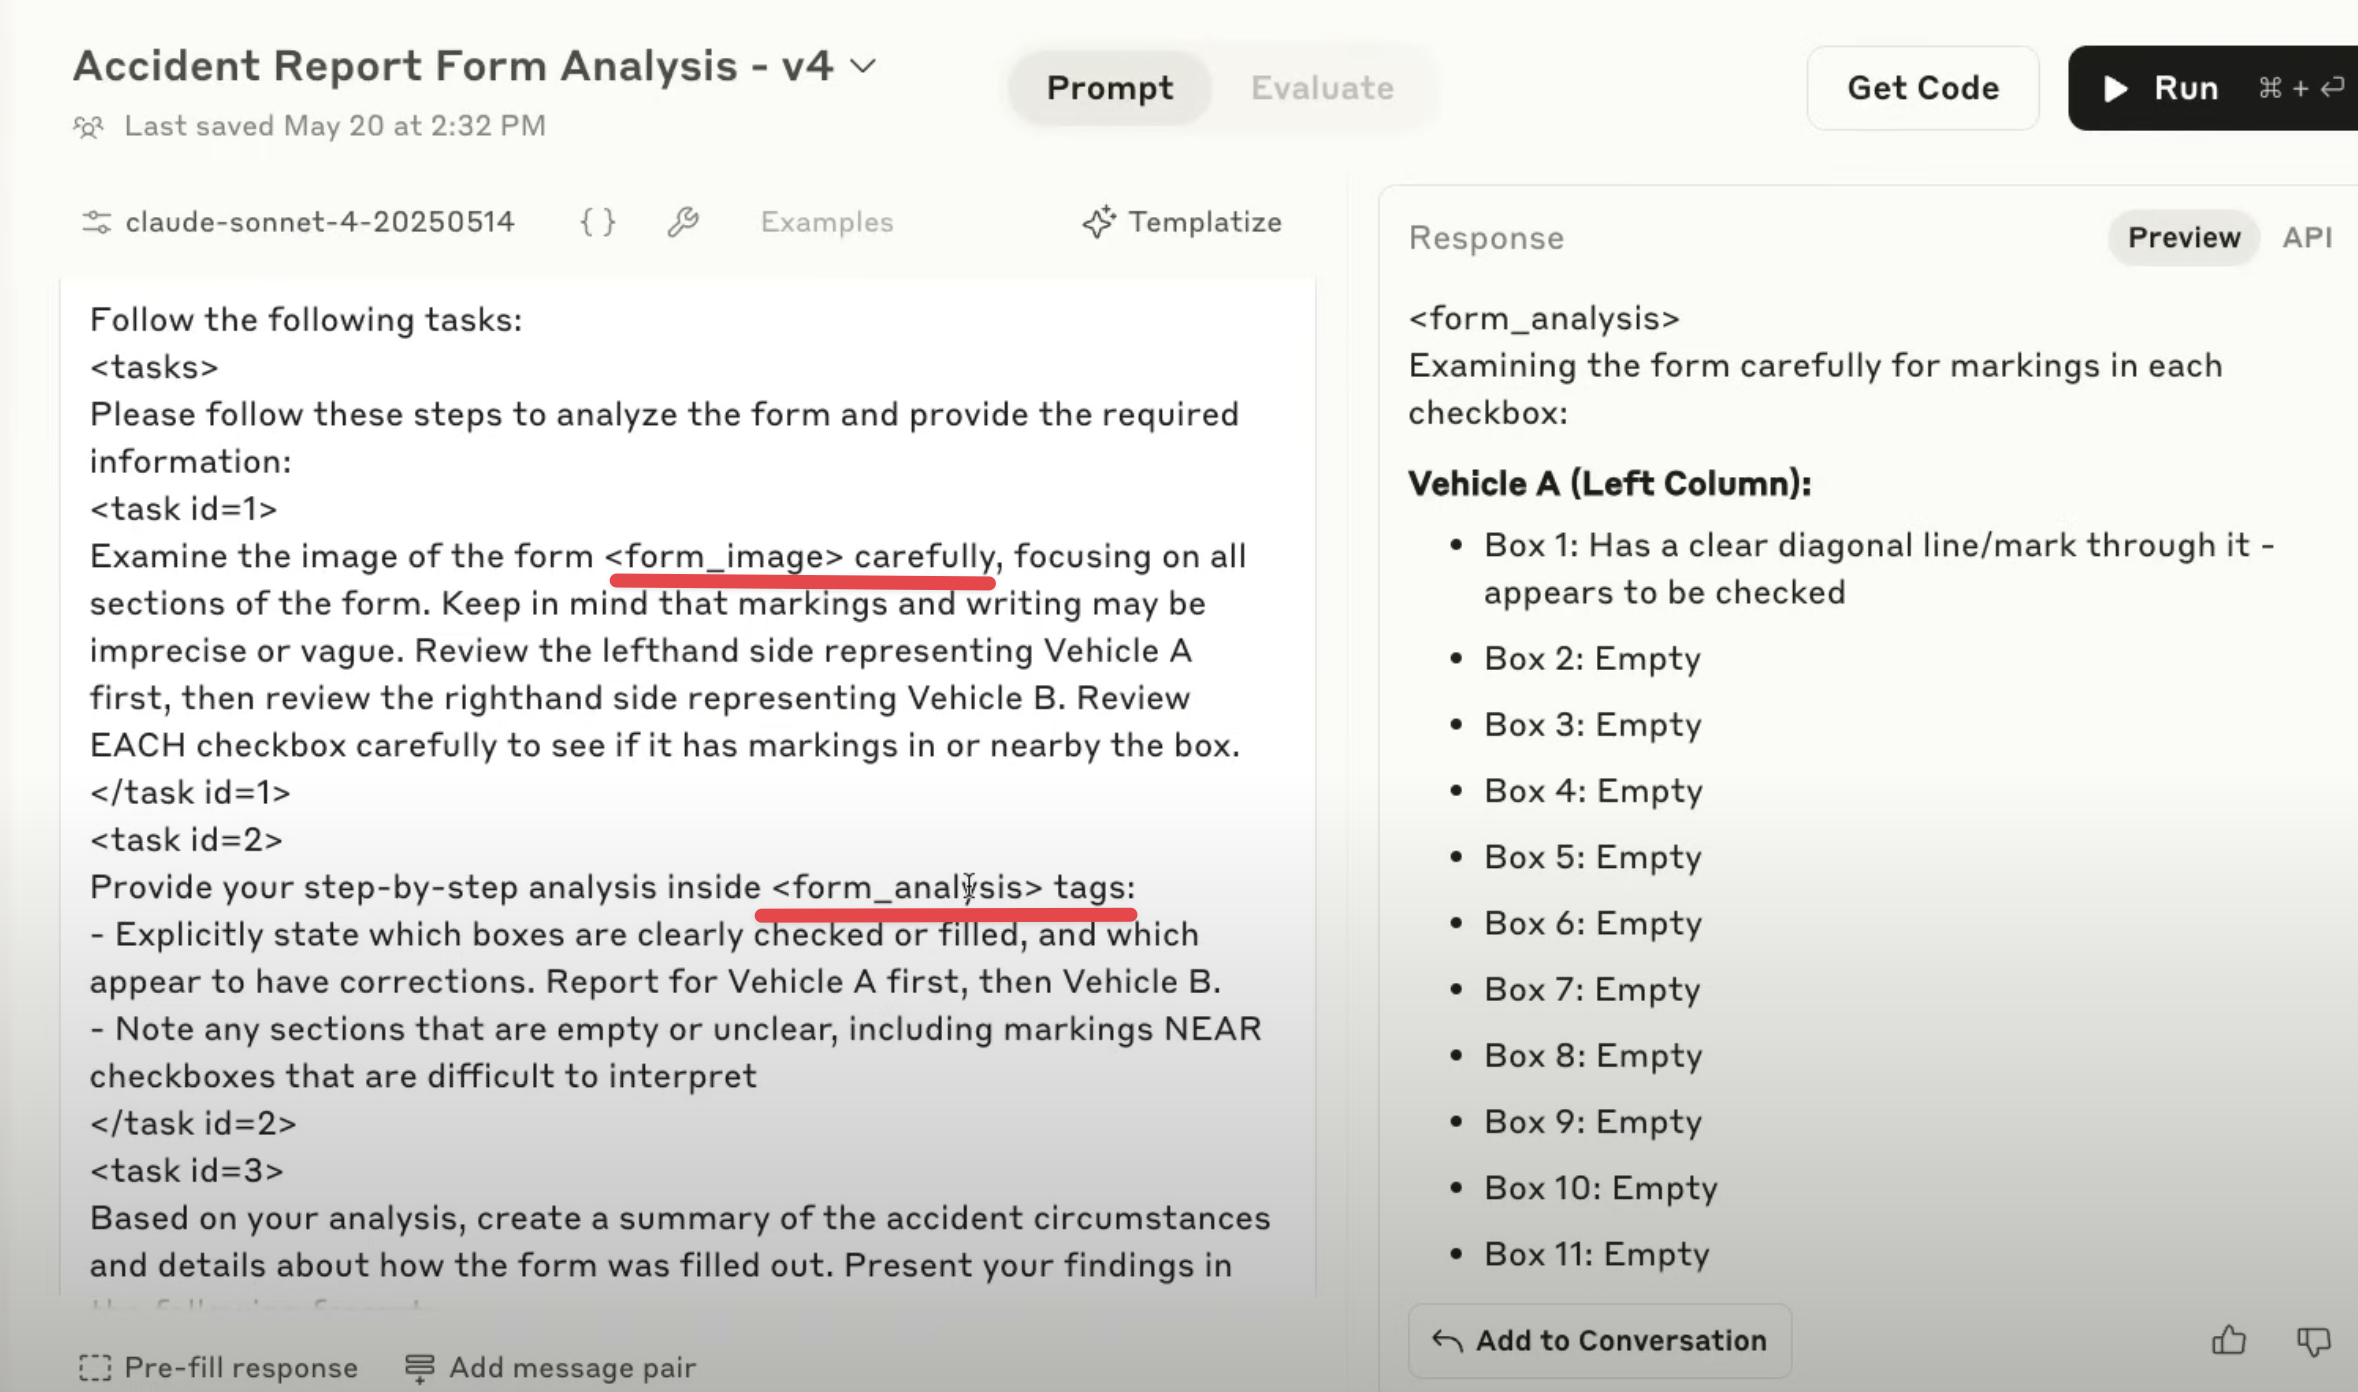Switch response view to API
The width and height of the screenshot is (2358, 1392).
pyautogui.click(x=2306, y=237)
